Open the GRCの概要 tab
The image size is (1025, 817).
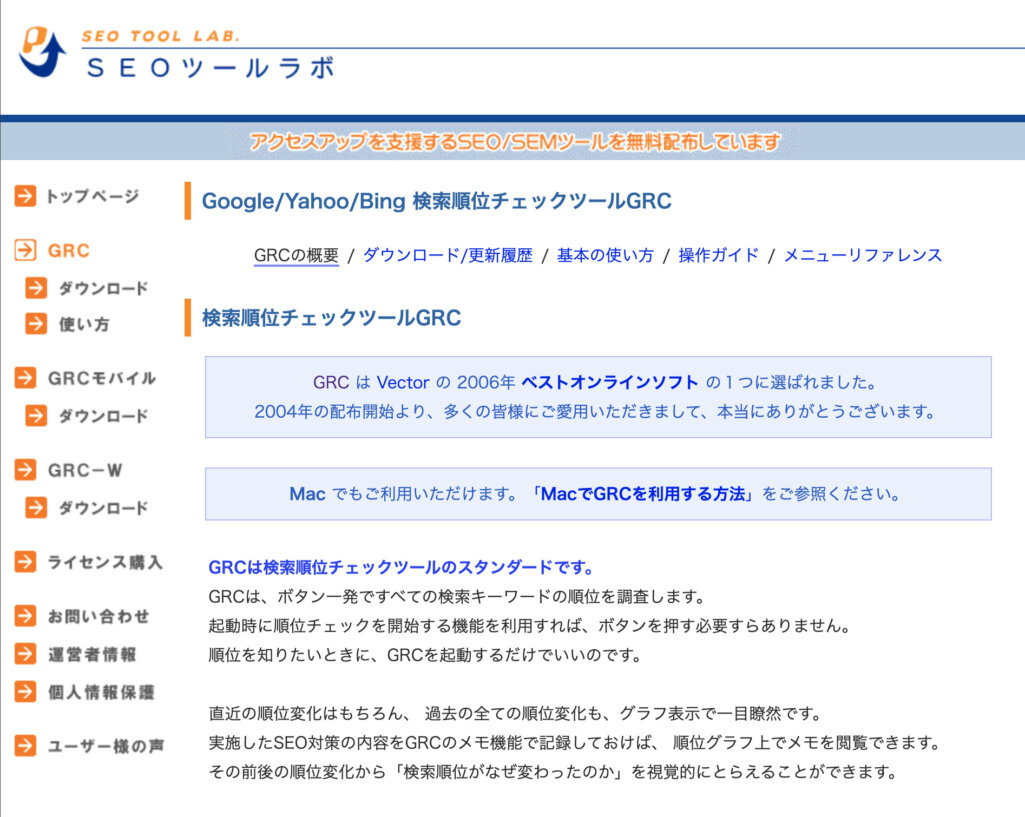pos(296,255)
